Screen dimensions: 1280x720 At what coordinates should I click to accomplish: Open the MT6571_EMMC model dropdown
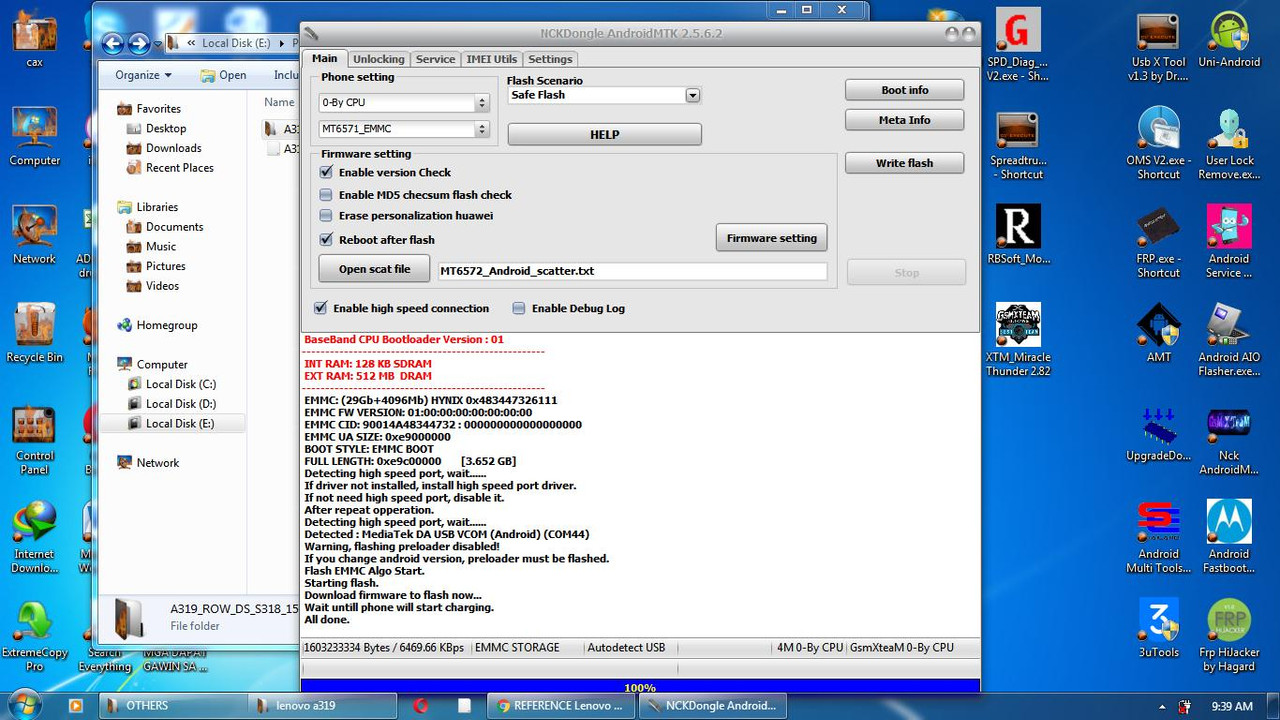click(403, 129)
